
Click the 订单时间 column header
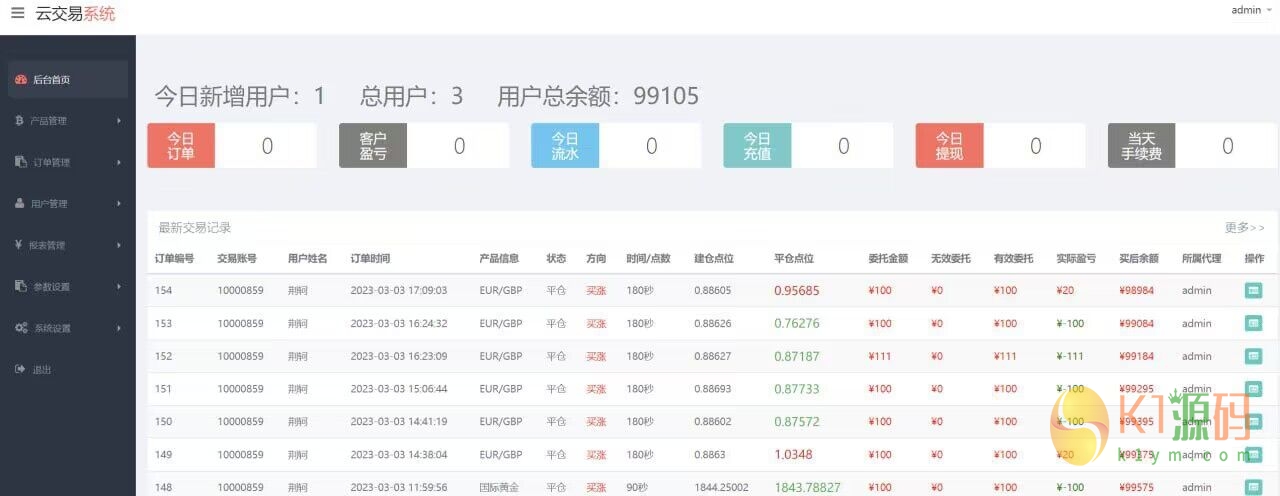[370, 258]
